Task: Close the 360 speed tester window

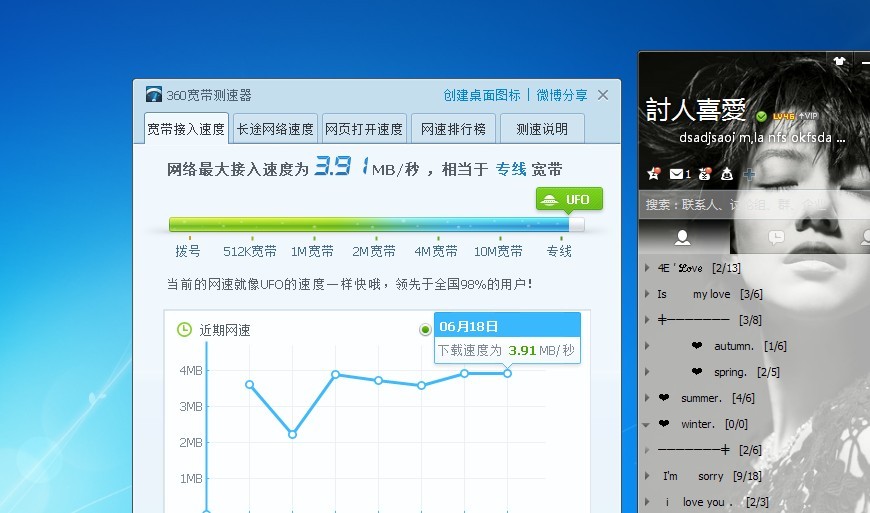Action: tap(603, 95)
